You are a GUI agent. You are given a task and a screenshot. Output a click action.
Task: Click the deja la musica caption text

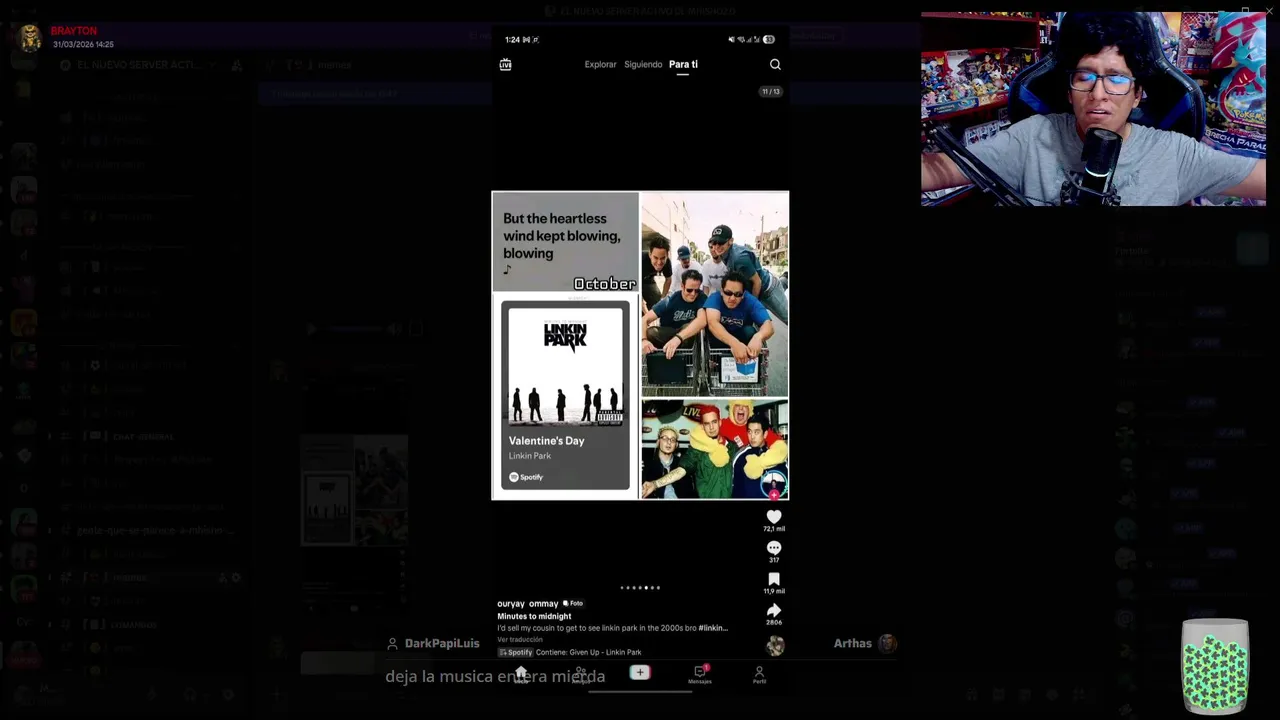pos(495,676)
